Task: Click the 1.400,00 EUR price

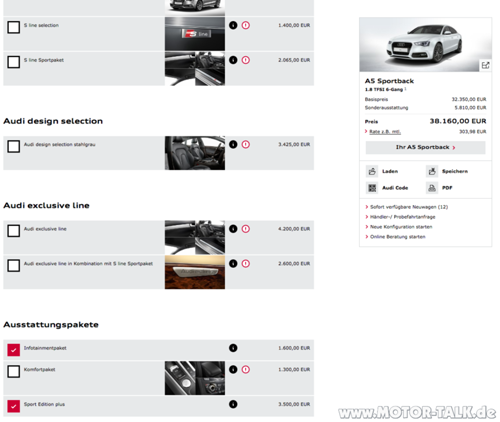Action: pyautogui.click(x=294, y=25)
